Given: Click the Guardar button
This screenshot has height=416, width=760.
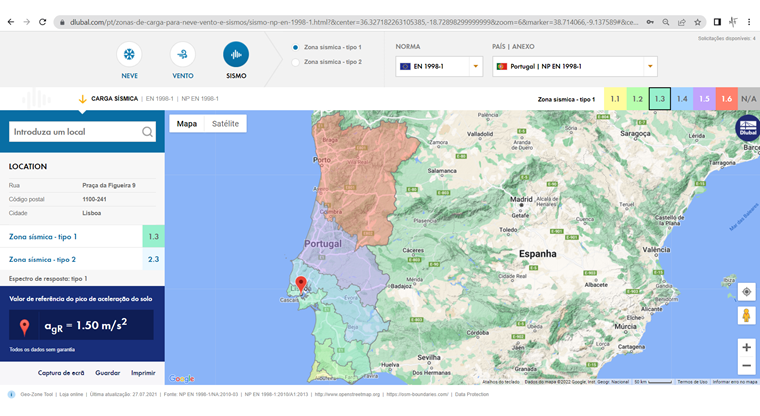Looking at the screenshot, I should tap(108, 373).
